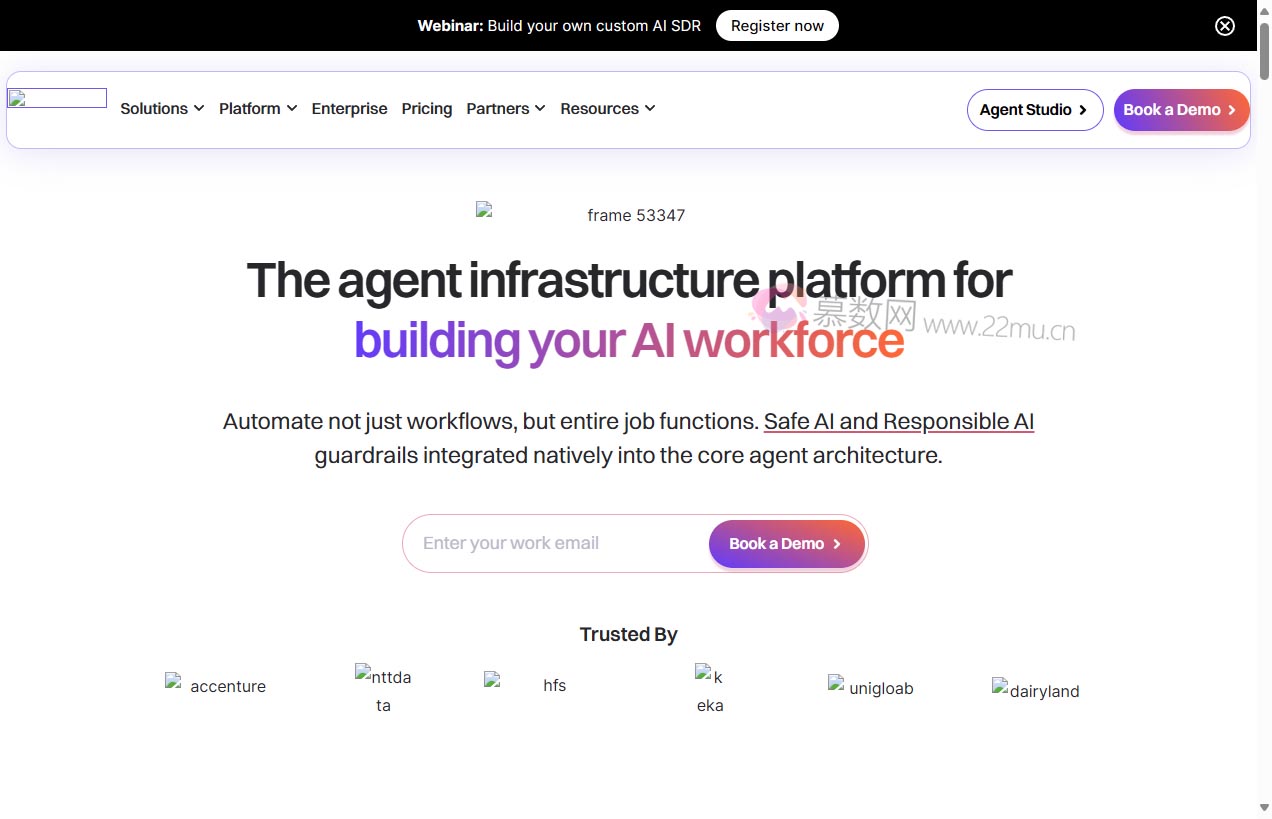Click the Dairyland logo
The image size is (1272, 819).
(1036, 691)
